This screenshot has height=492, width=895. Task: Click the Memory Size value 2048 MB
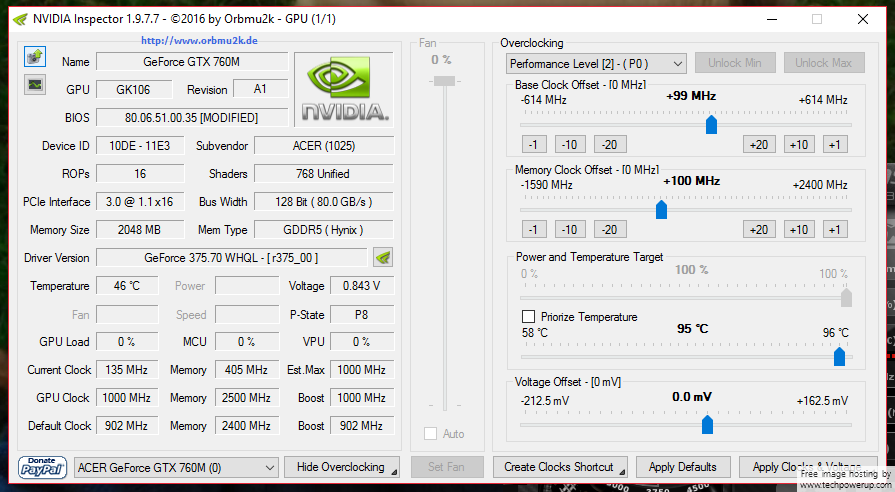[x=140, y=229]
